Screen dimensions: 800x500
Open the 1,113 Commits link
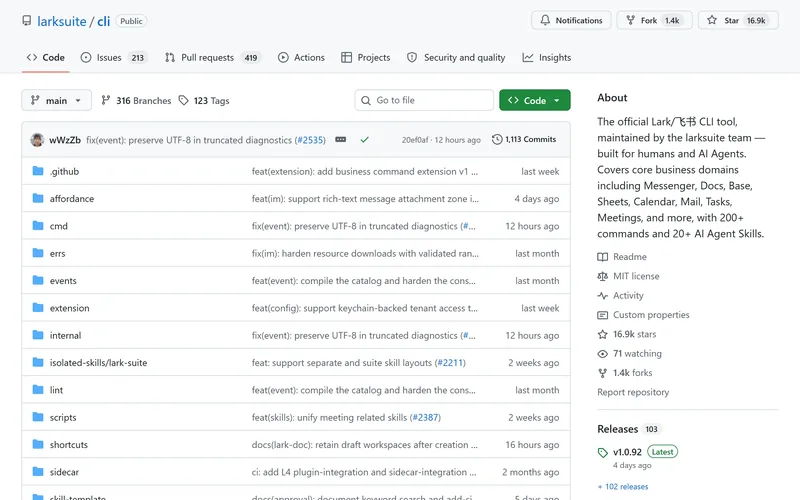pos(524,139)
